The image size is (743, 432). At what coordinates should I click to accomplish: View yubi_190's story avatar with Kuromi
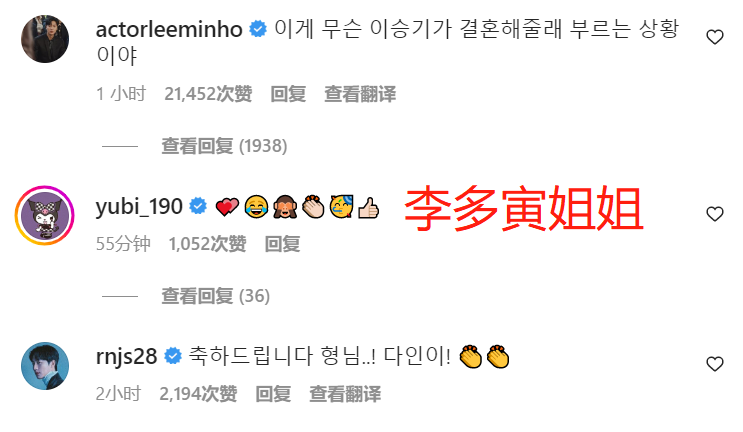[45, 216]
